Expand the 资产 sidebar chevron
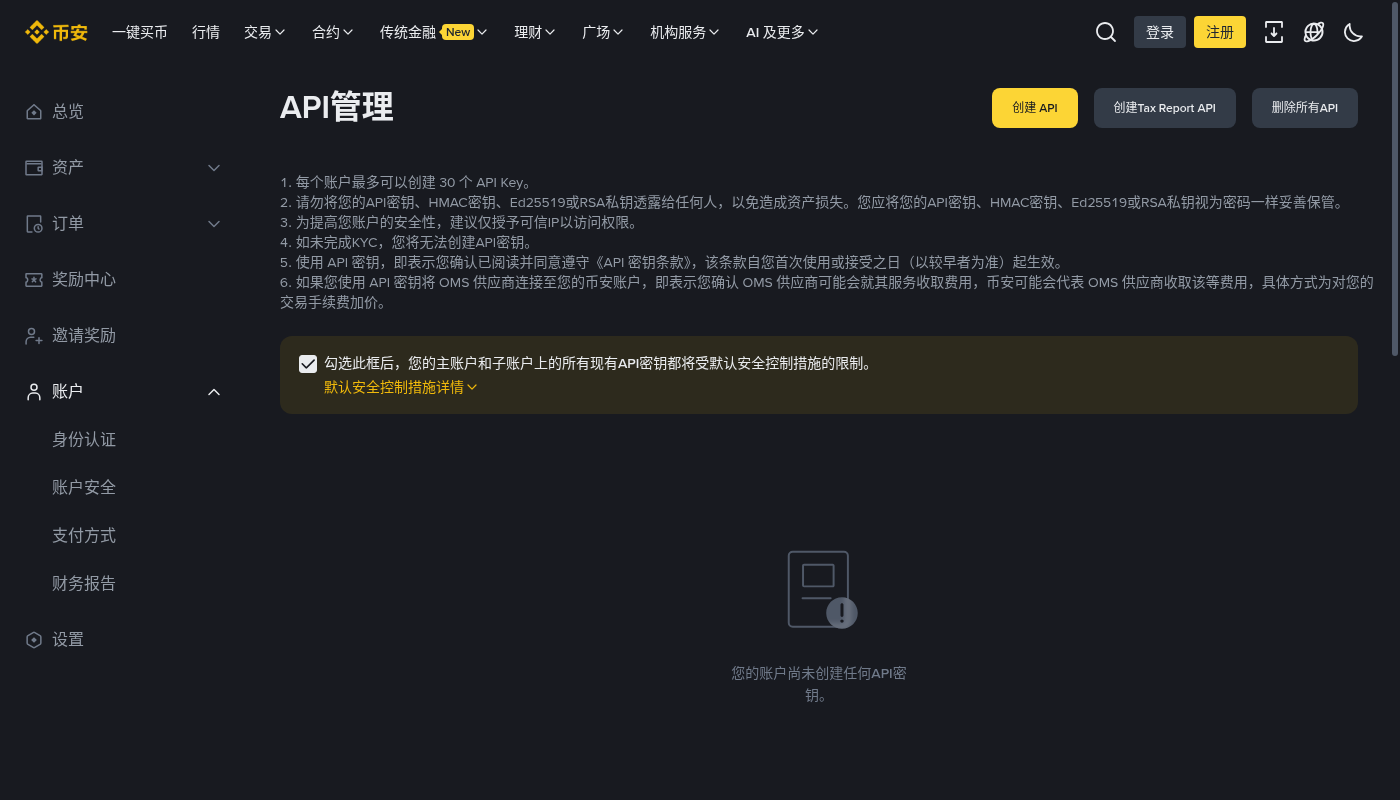This screenshot has height=800, width=1400. [214, 168]
